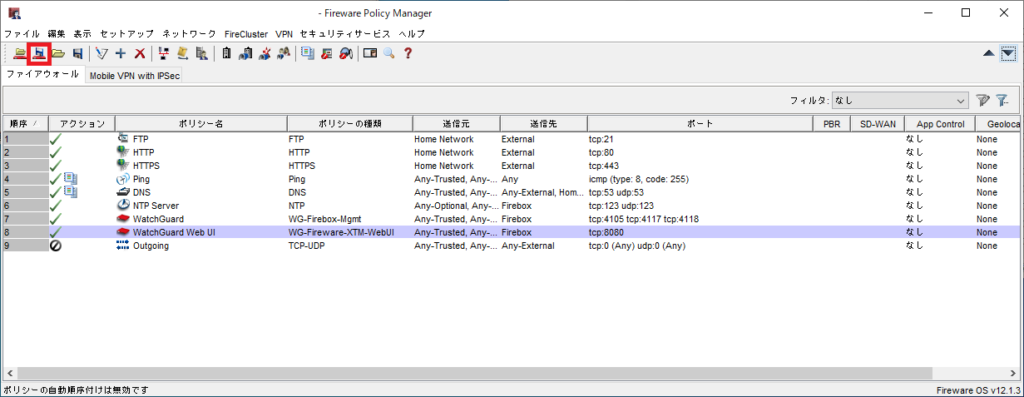
Task: Click the save to file floppy icon
Action: (77, 54)
